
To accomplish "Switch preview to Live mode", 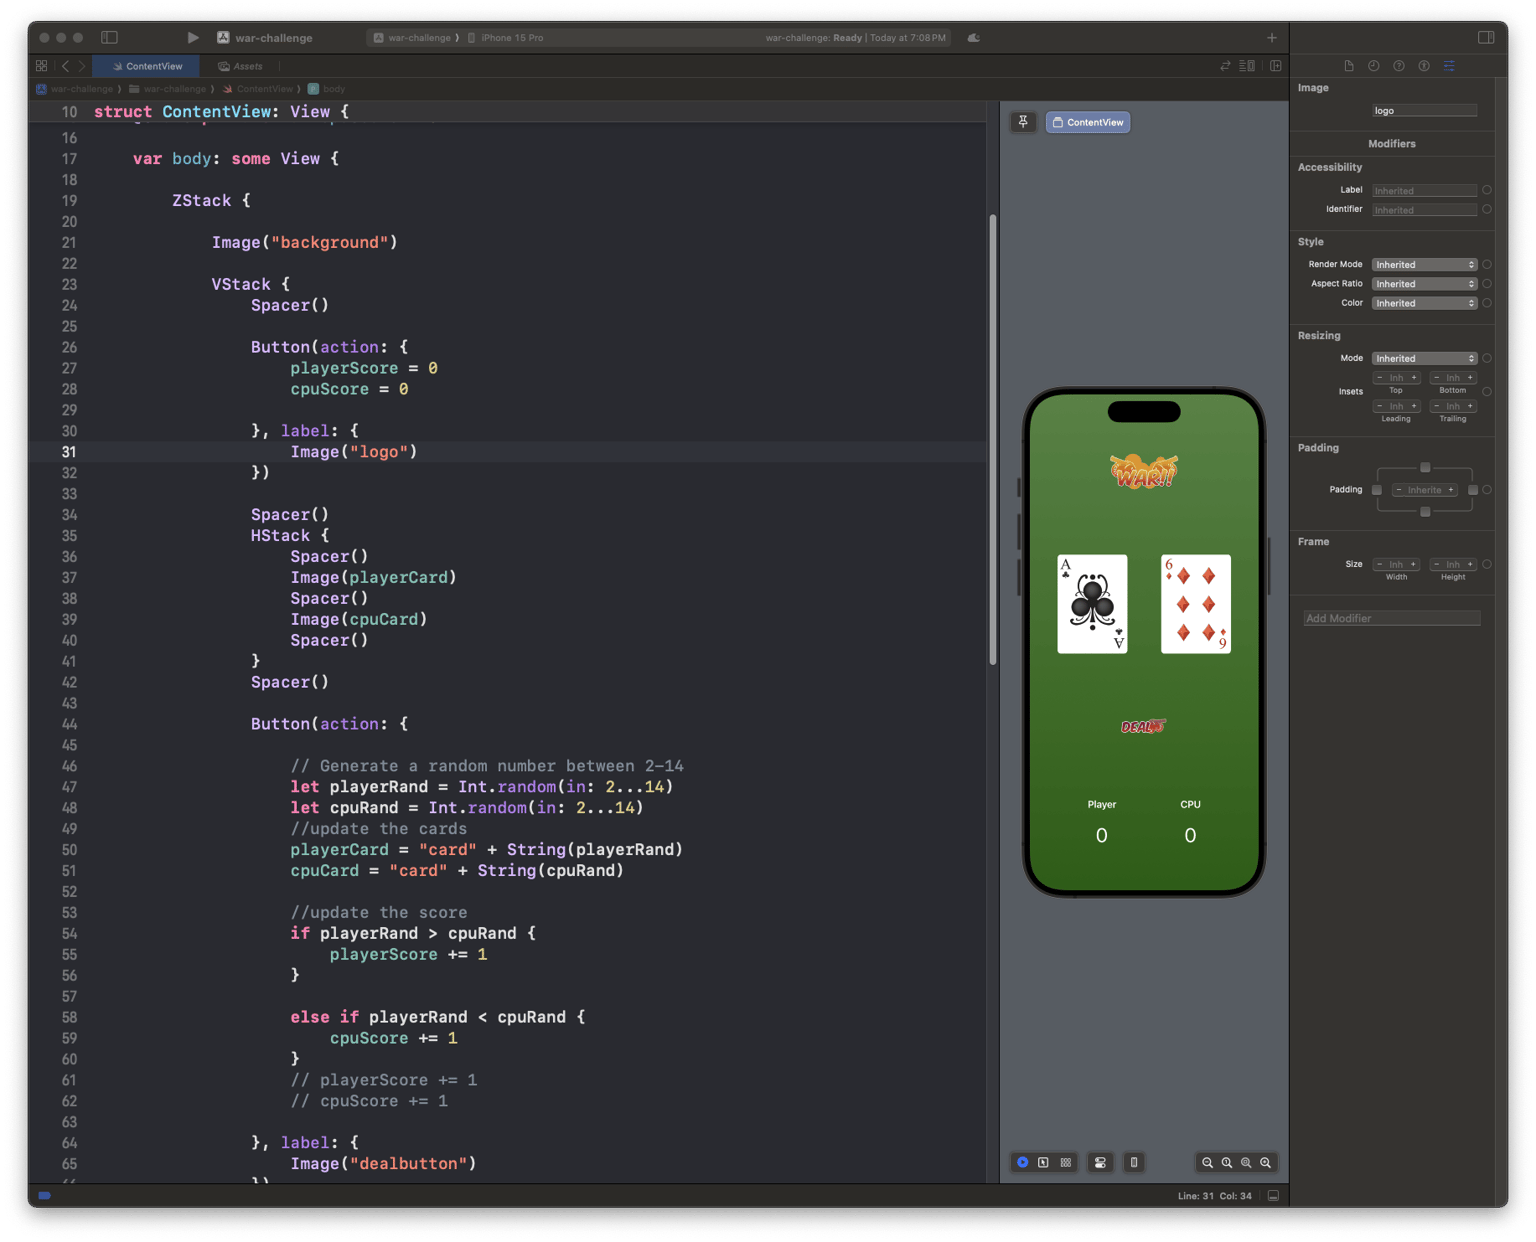I will 1022,1162.
